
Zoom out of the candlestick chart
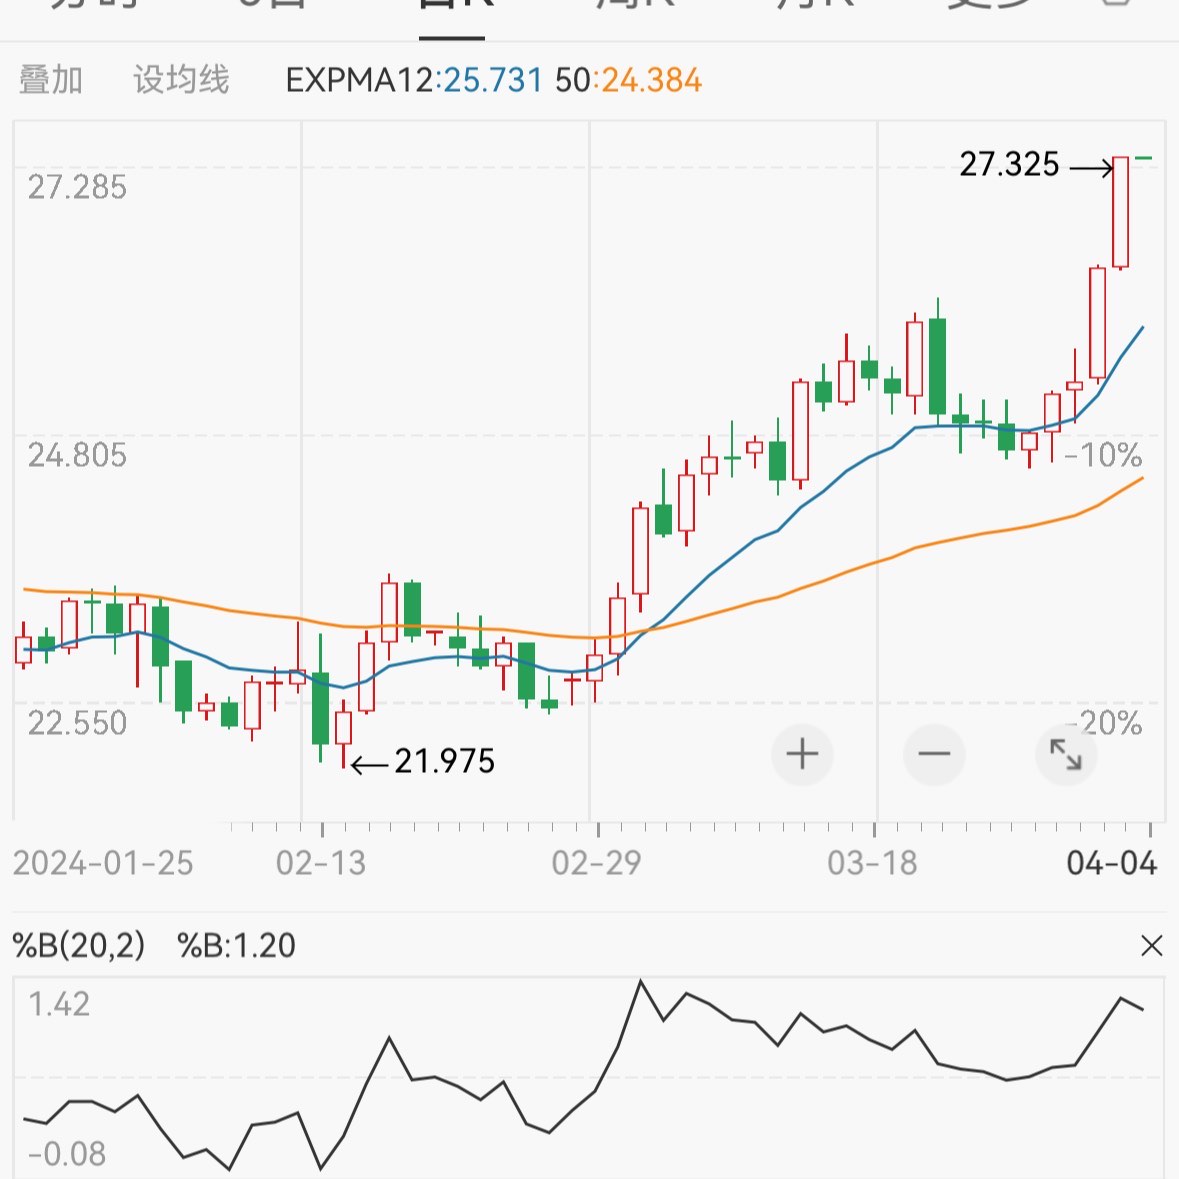(x=934, y=755)
